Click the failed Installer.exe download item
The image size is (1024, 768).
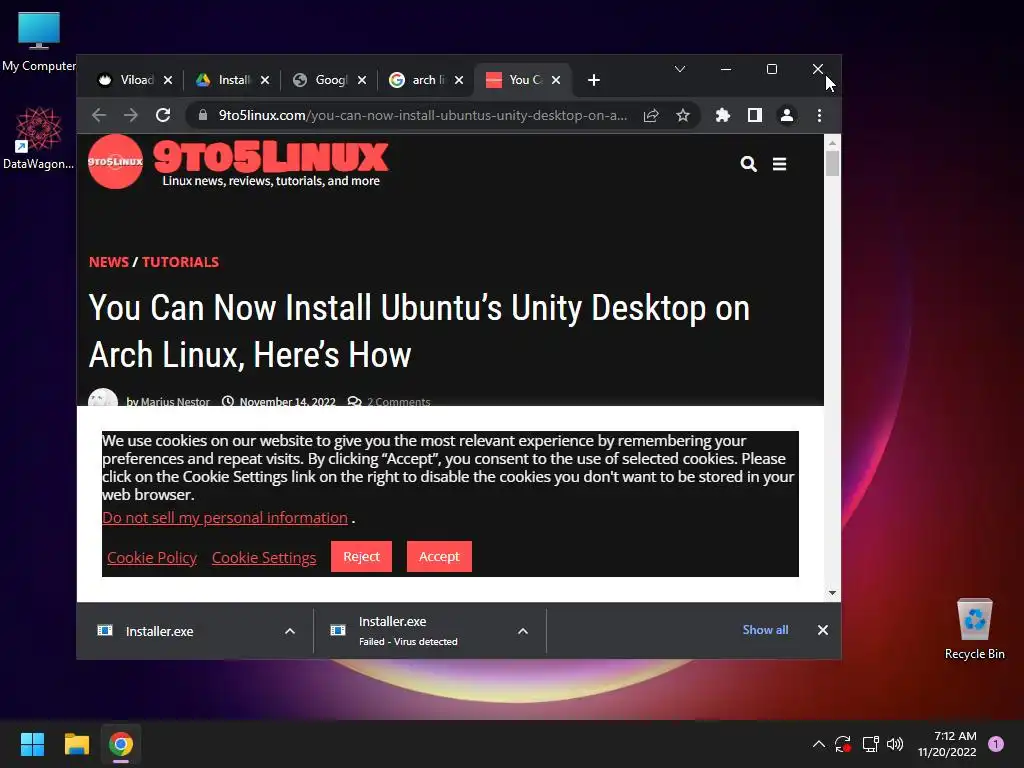430,632
